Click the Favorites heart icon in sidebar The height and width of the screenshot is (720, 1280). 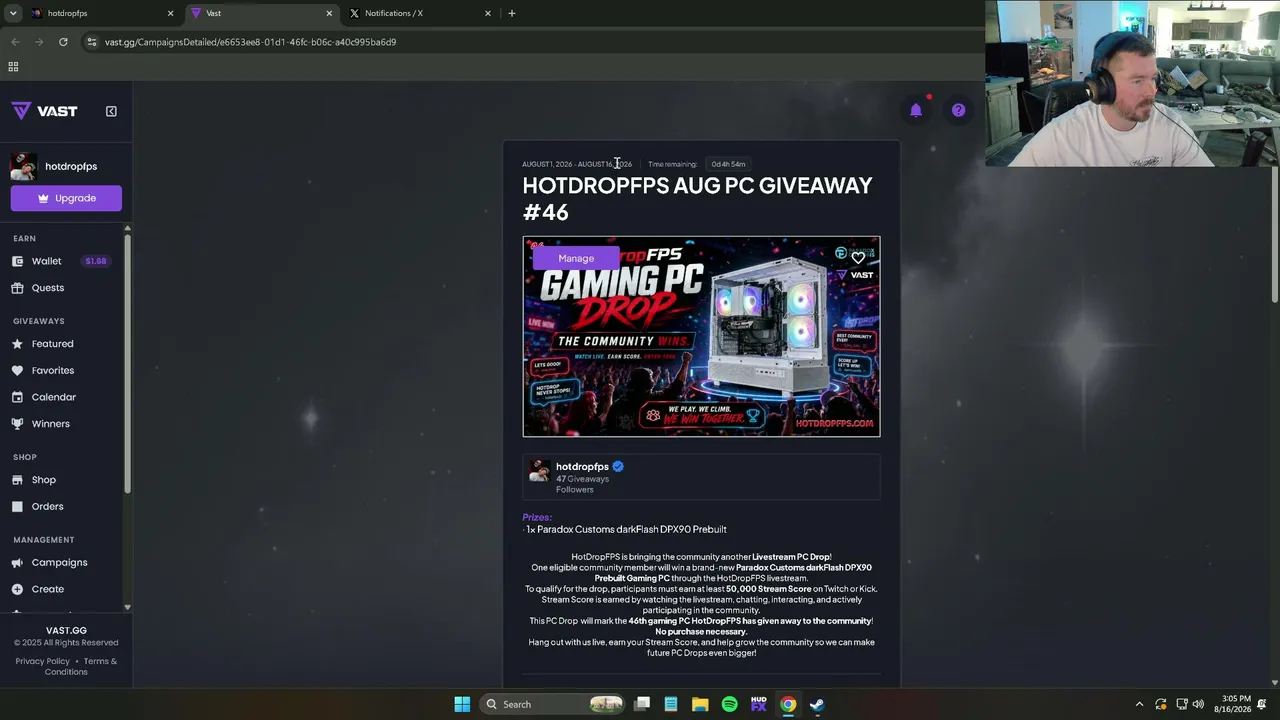(17, 371)
